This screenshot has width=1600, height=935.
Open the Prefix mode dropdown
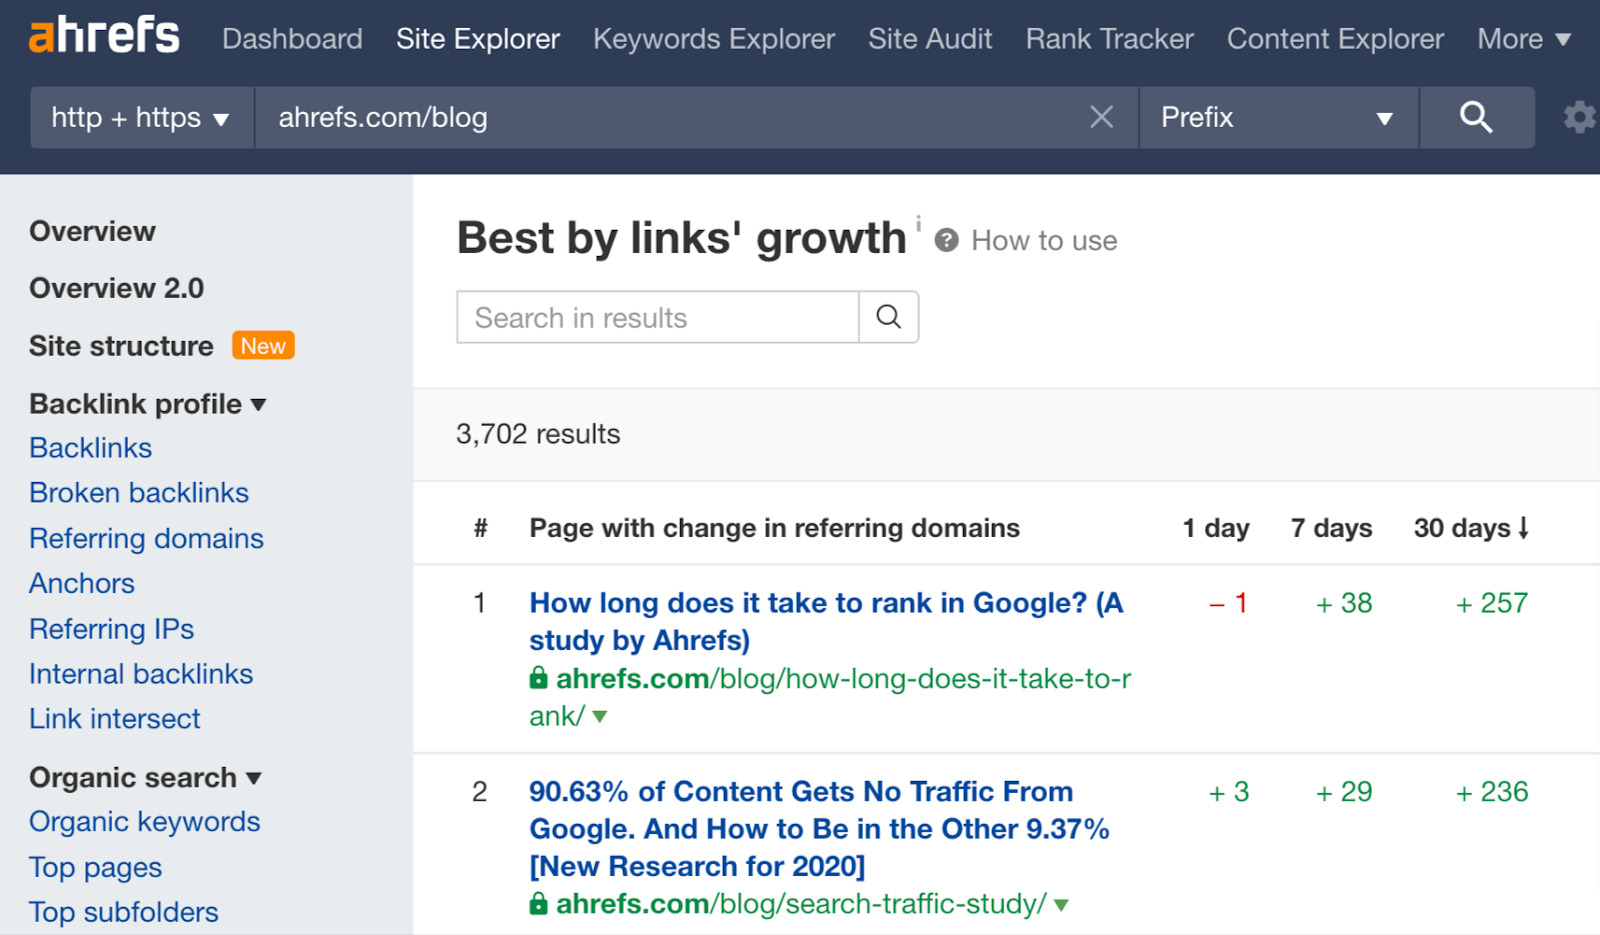1278,117
